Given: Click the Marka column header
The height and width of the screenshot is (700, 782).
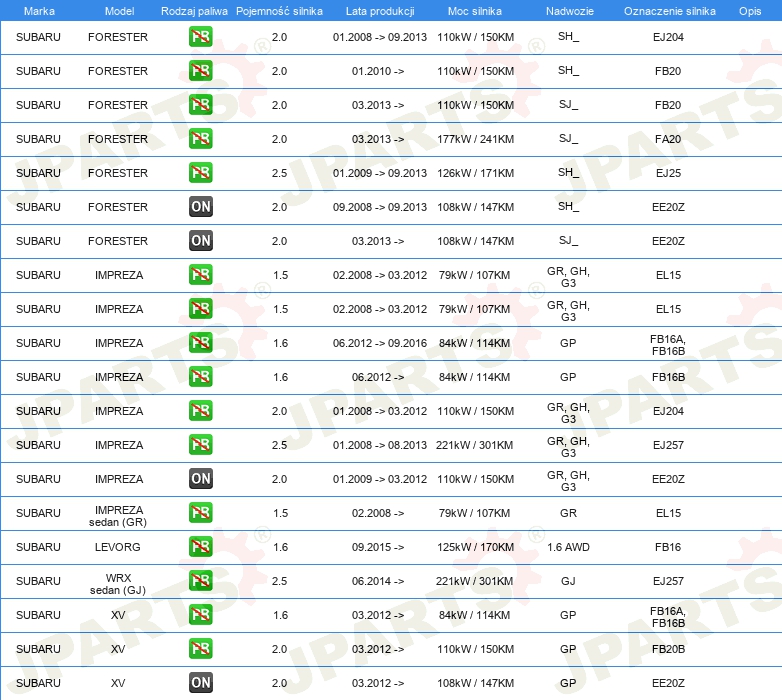Looking at the screenshot, I should (39, 11).
